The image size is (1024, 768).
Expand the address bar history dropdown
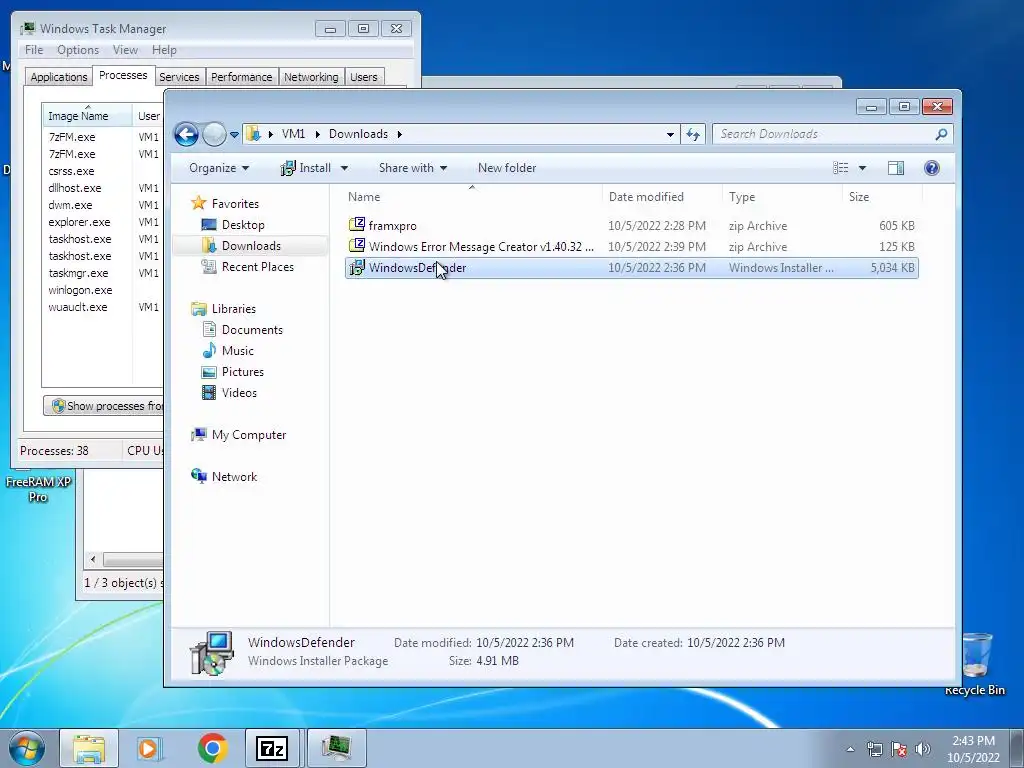[x=670, y=135]
